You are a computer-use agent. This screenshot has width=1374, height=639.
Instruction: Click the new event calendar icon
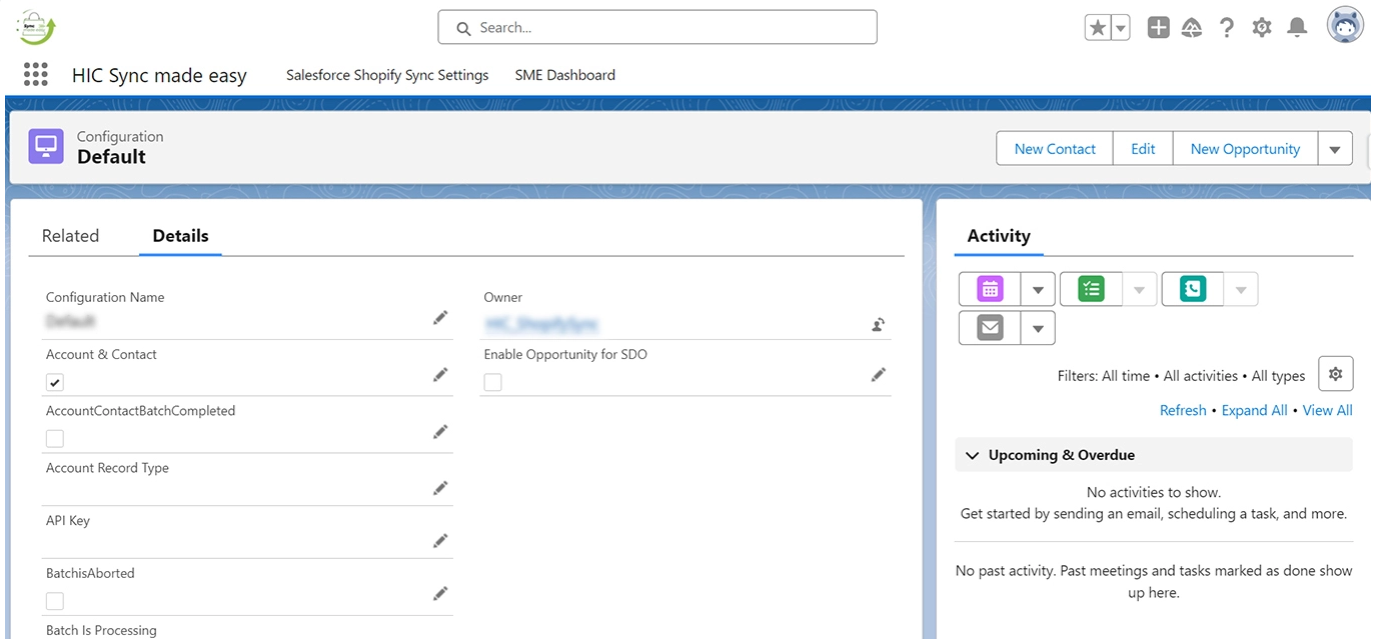(990, 289)
